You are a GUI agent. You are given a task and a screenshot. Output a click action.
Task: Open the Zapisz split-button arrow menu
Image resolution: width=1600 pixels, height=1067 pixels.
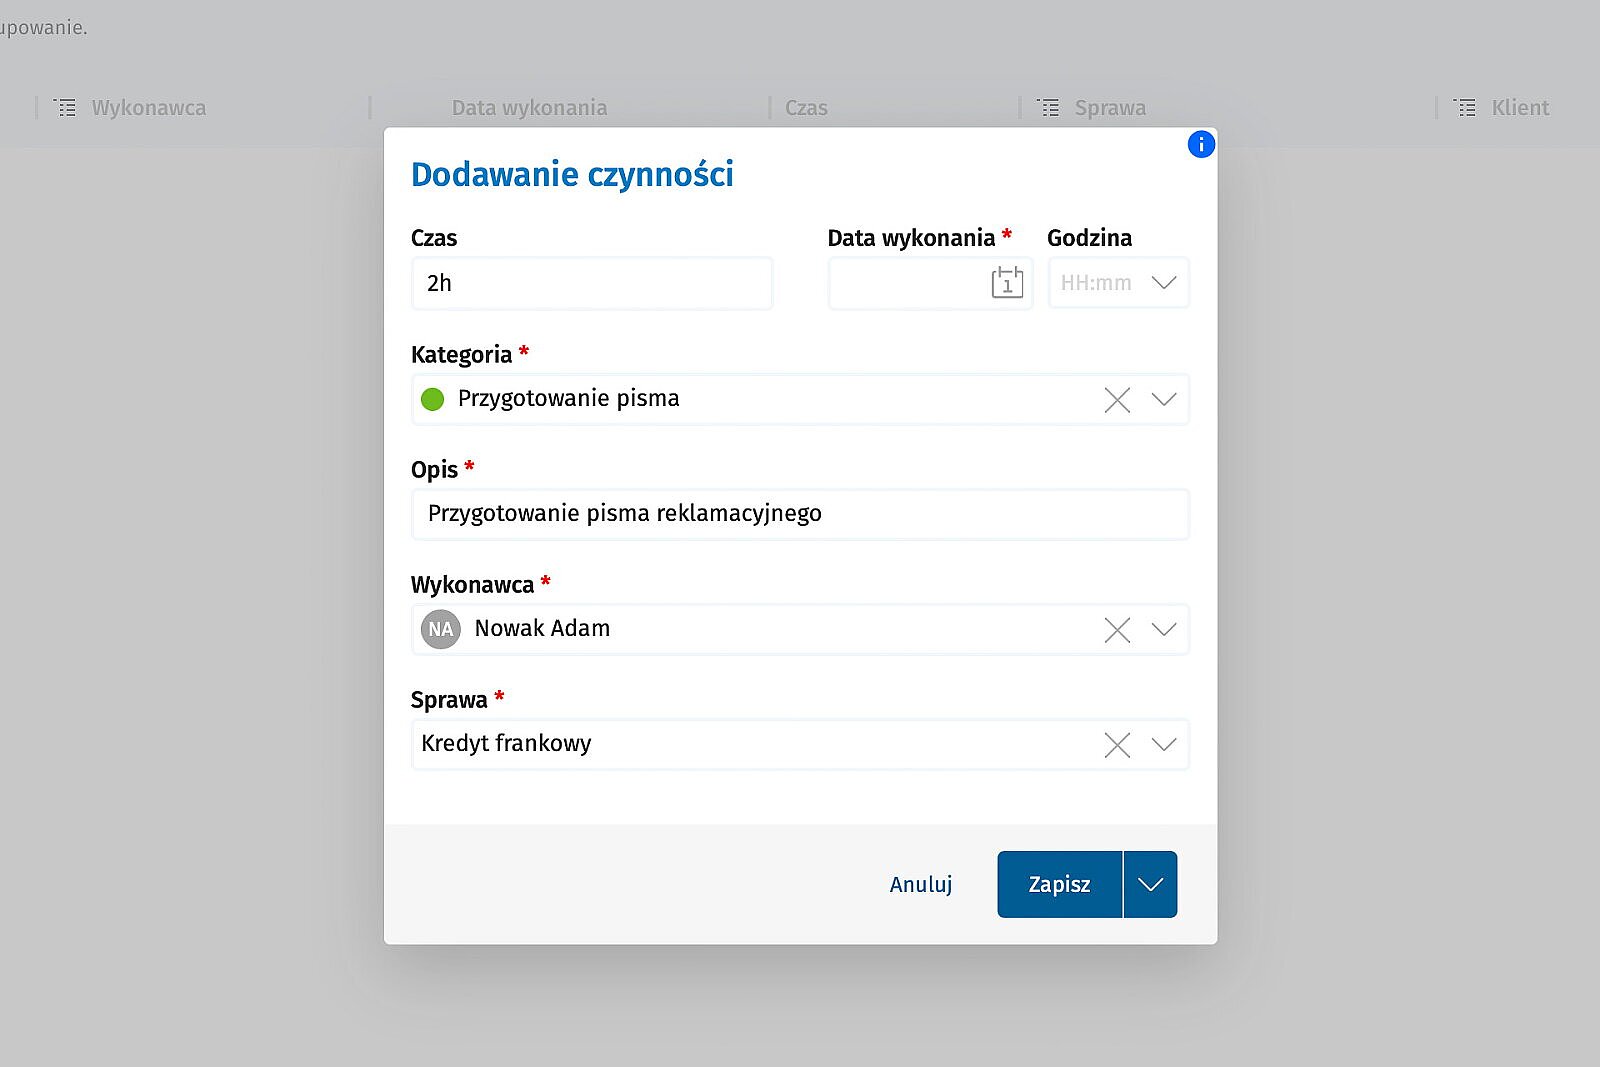[x=1150, y=884]
